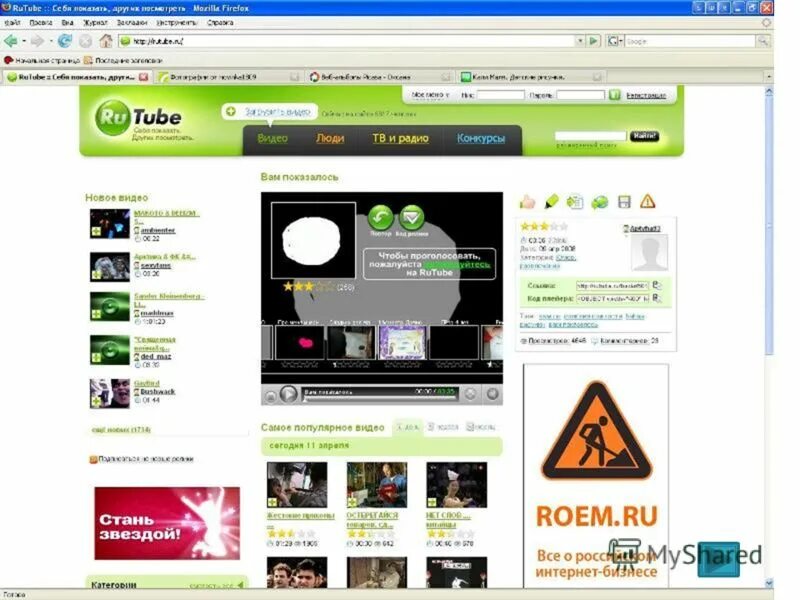Open the tab list dropdown arrow
Image resolution: width=800 pixels, height=600 pixels.
point(769,77)
